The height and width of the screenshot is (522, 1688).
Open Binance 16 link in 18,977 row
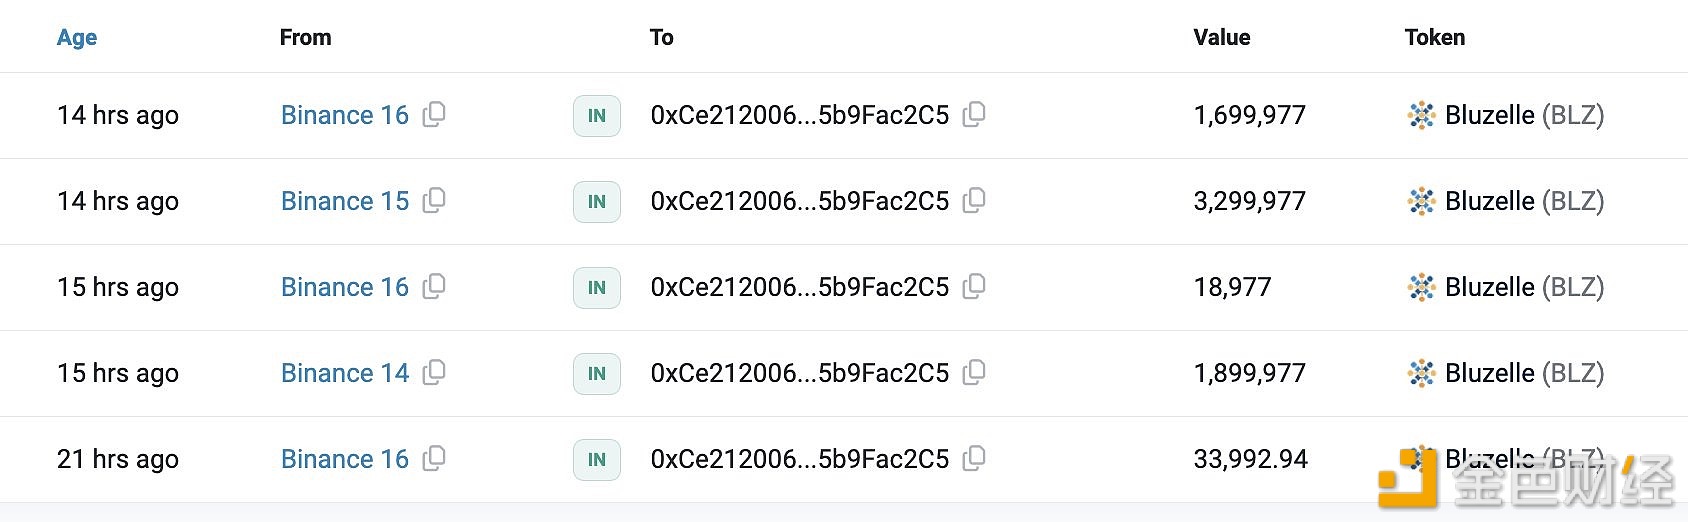(x=345, y=287)
